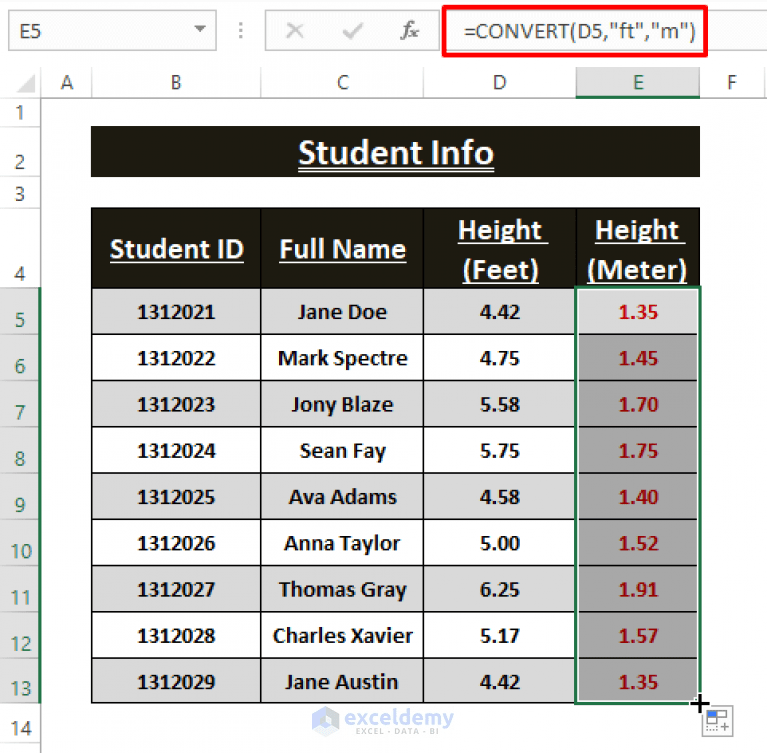Select row 1 header

click(x=20, y=113)
